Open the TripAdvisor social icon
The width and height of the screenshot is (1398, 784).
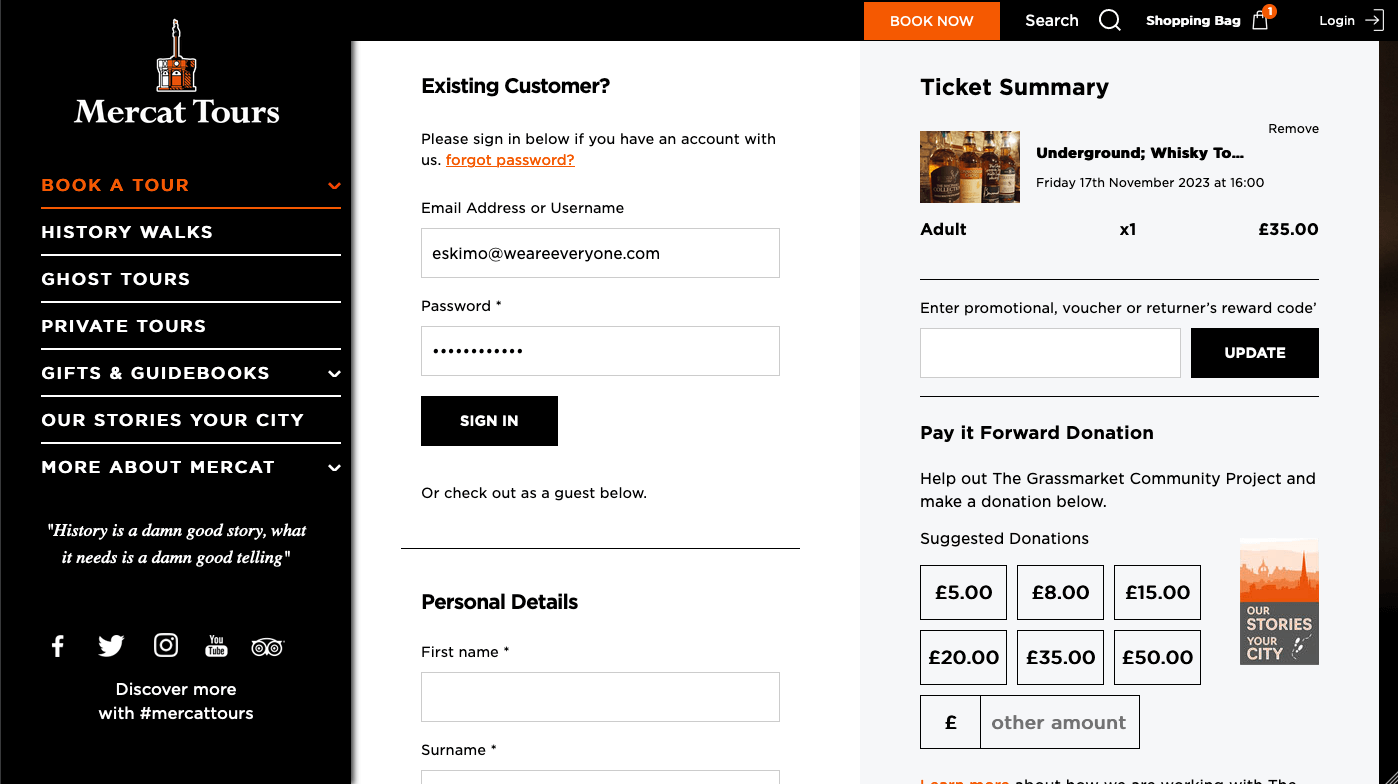(267, 647)
